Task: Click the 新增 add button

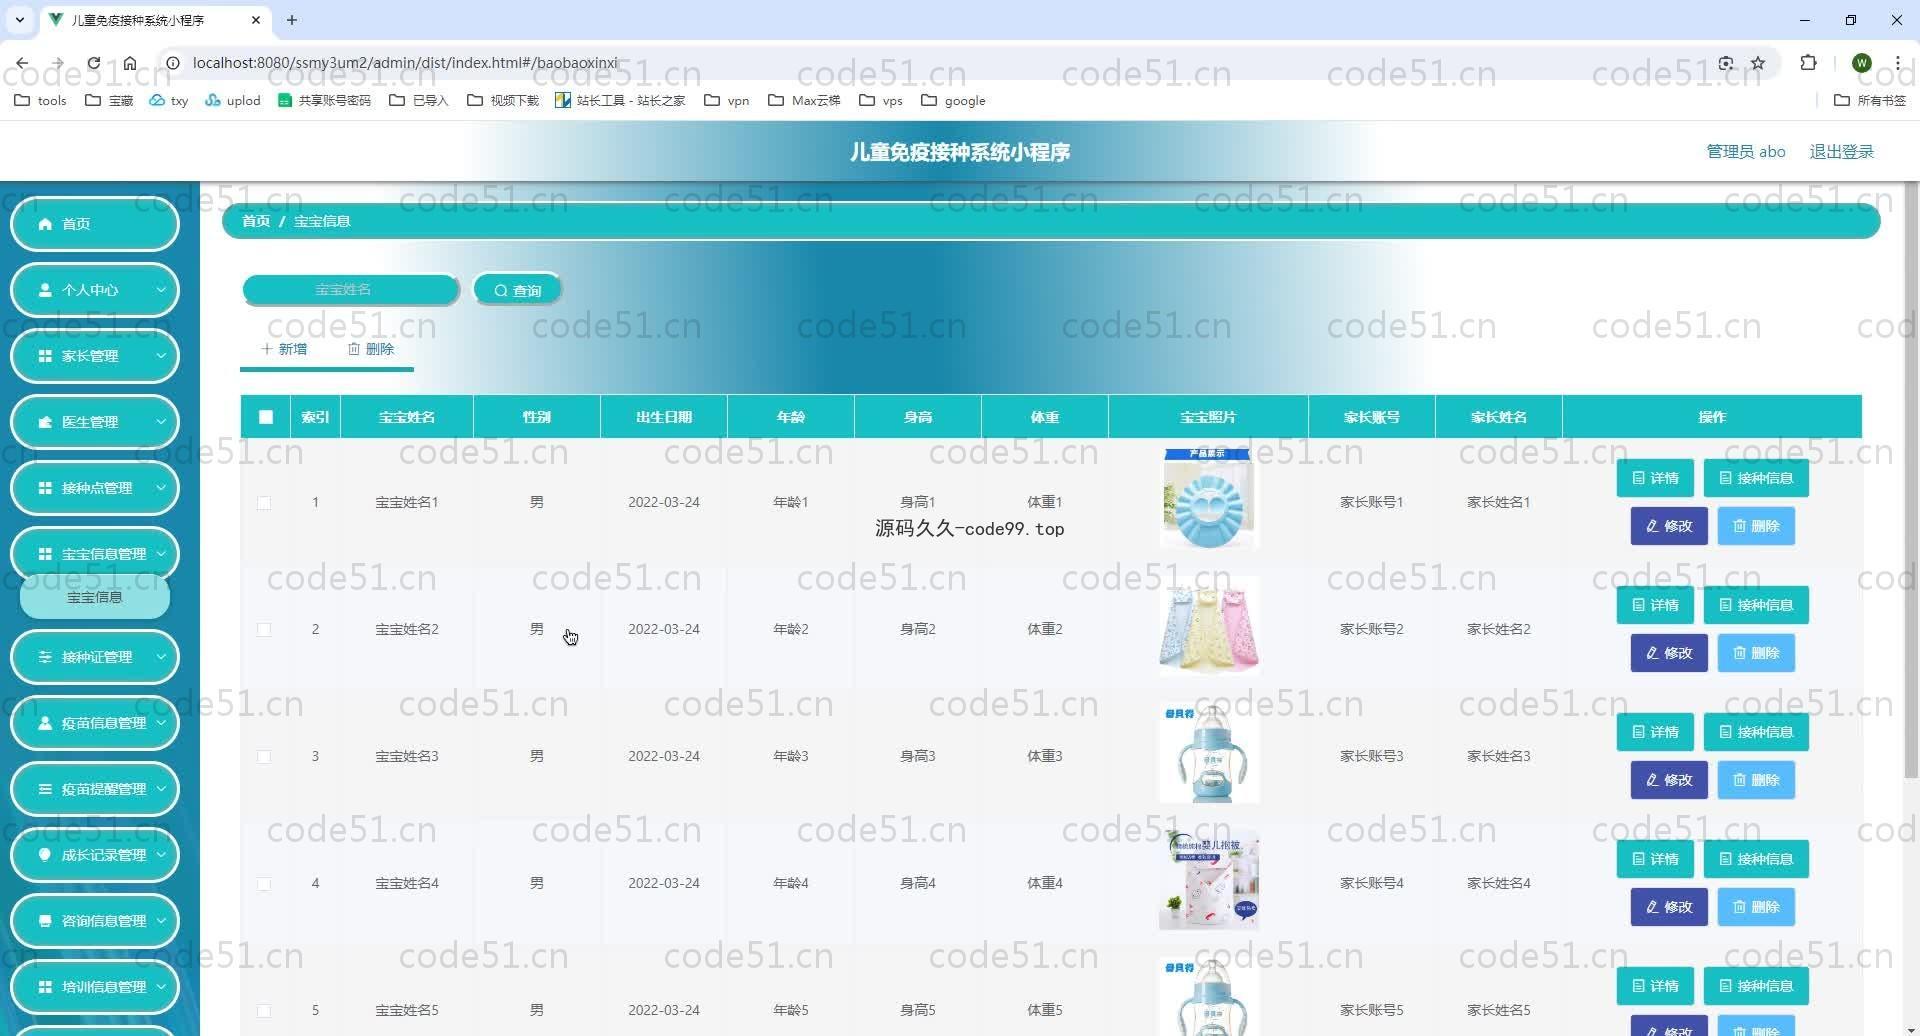Action: click(x=284, y=349)
